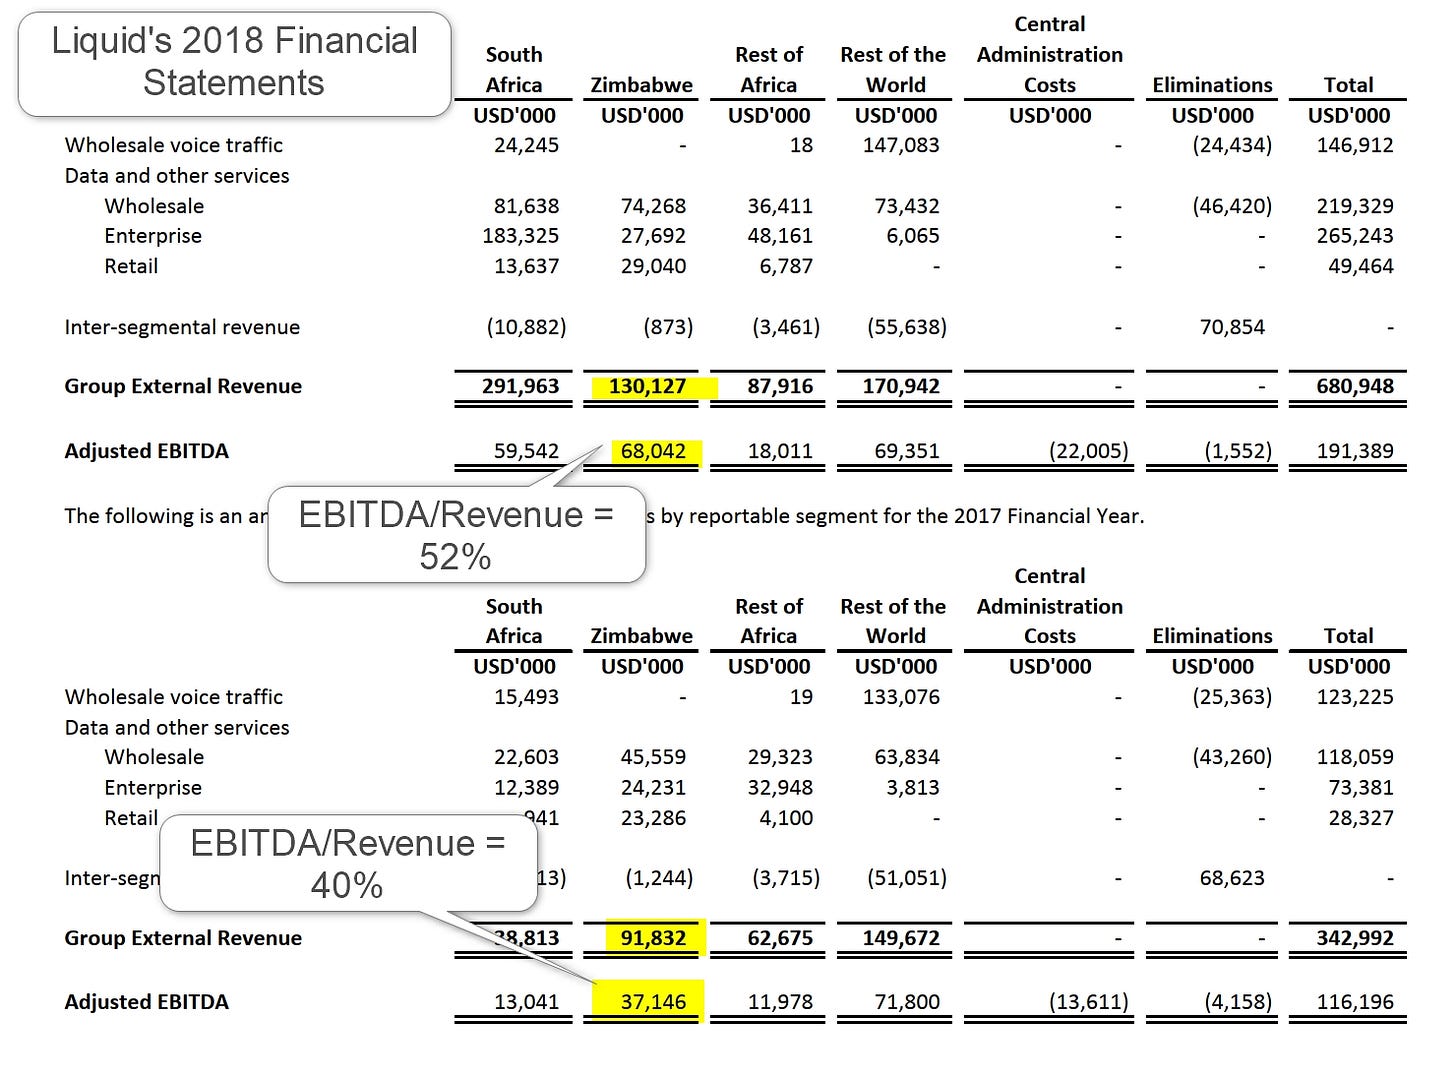Select the figure 48,161

tap(780, 236)
